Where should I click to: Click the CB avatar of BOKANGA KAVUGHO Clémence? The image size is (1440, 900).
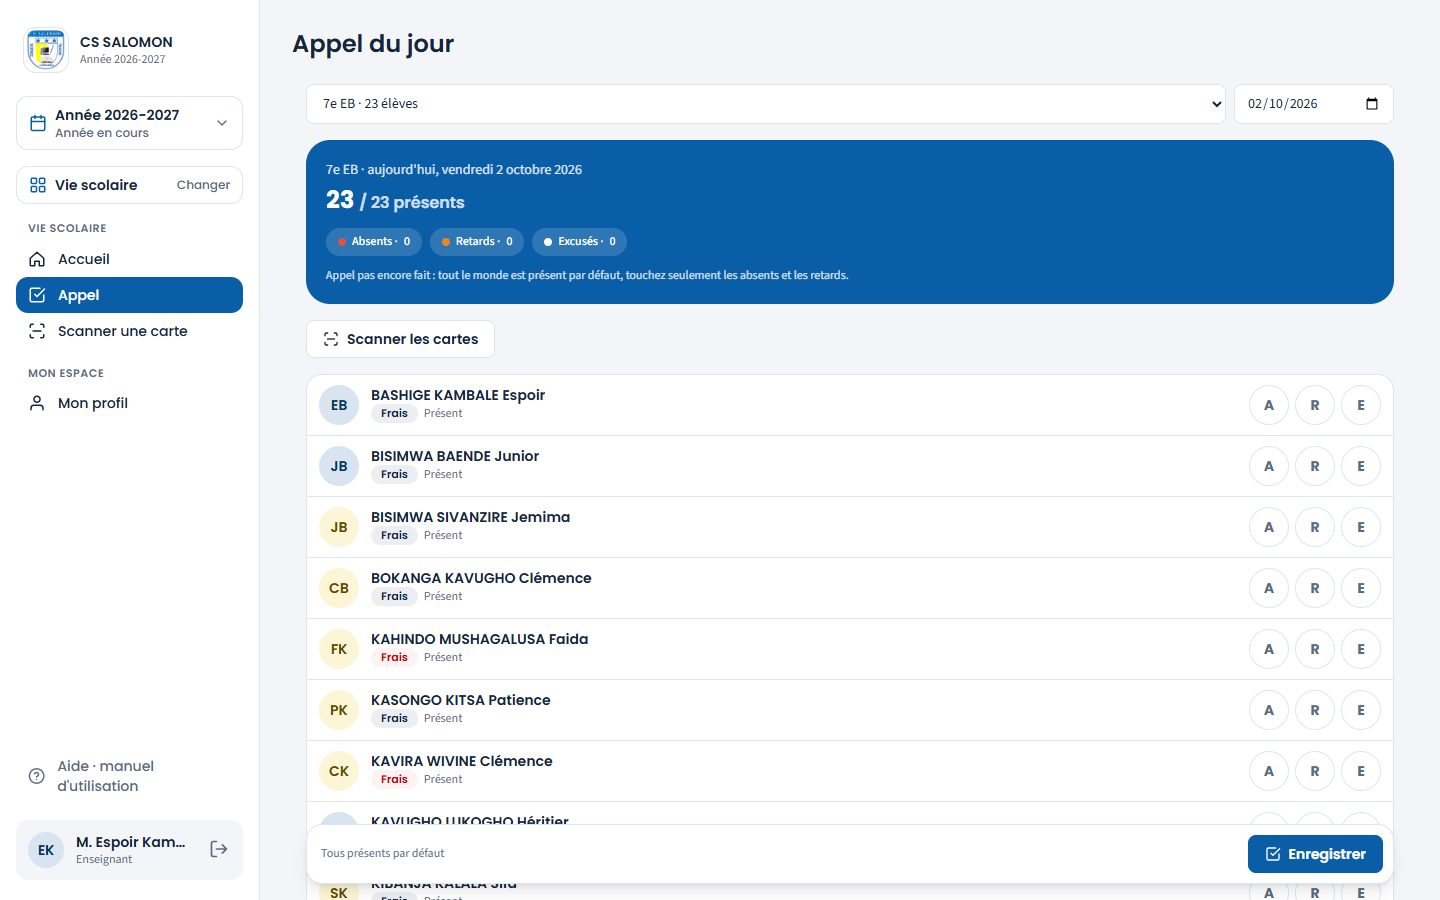click(339, 588)
